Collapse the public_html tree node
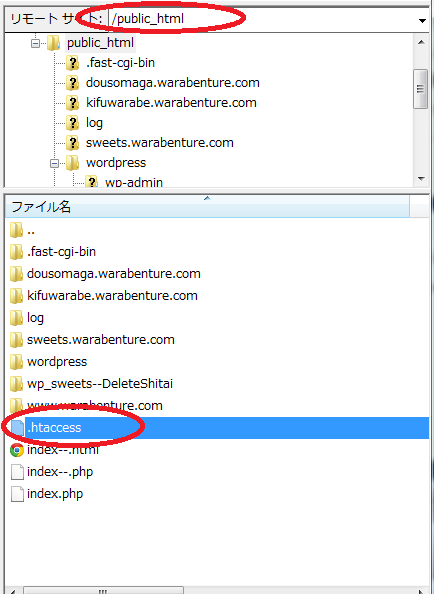434x594 pixels. point(35,44)
